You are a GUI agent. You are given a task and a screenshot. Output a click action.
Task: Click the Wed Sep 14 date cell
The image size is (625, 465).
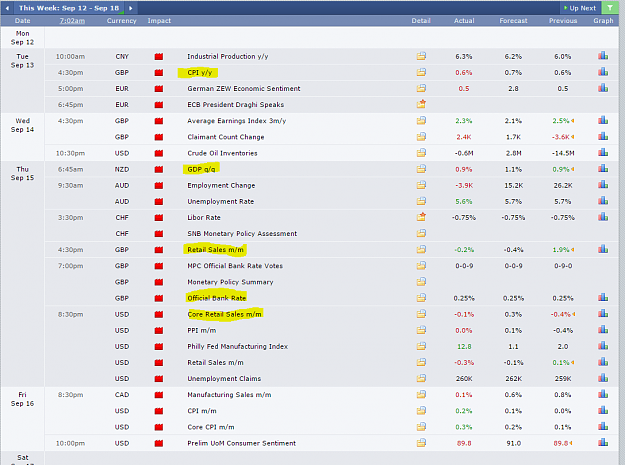coord(22,125)
